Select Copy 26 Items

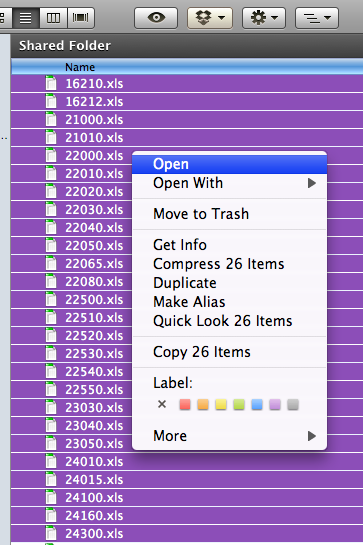[229, 352]
